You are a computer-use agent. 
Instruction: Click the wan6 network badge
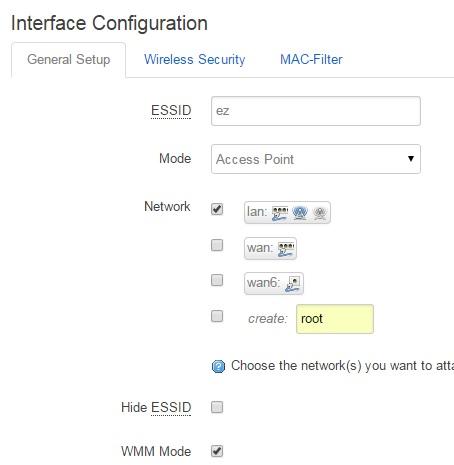(x=274, y=284)
